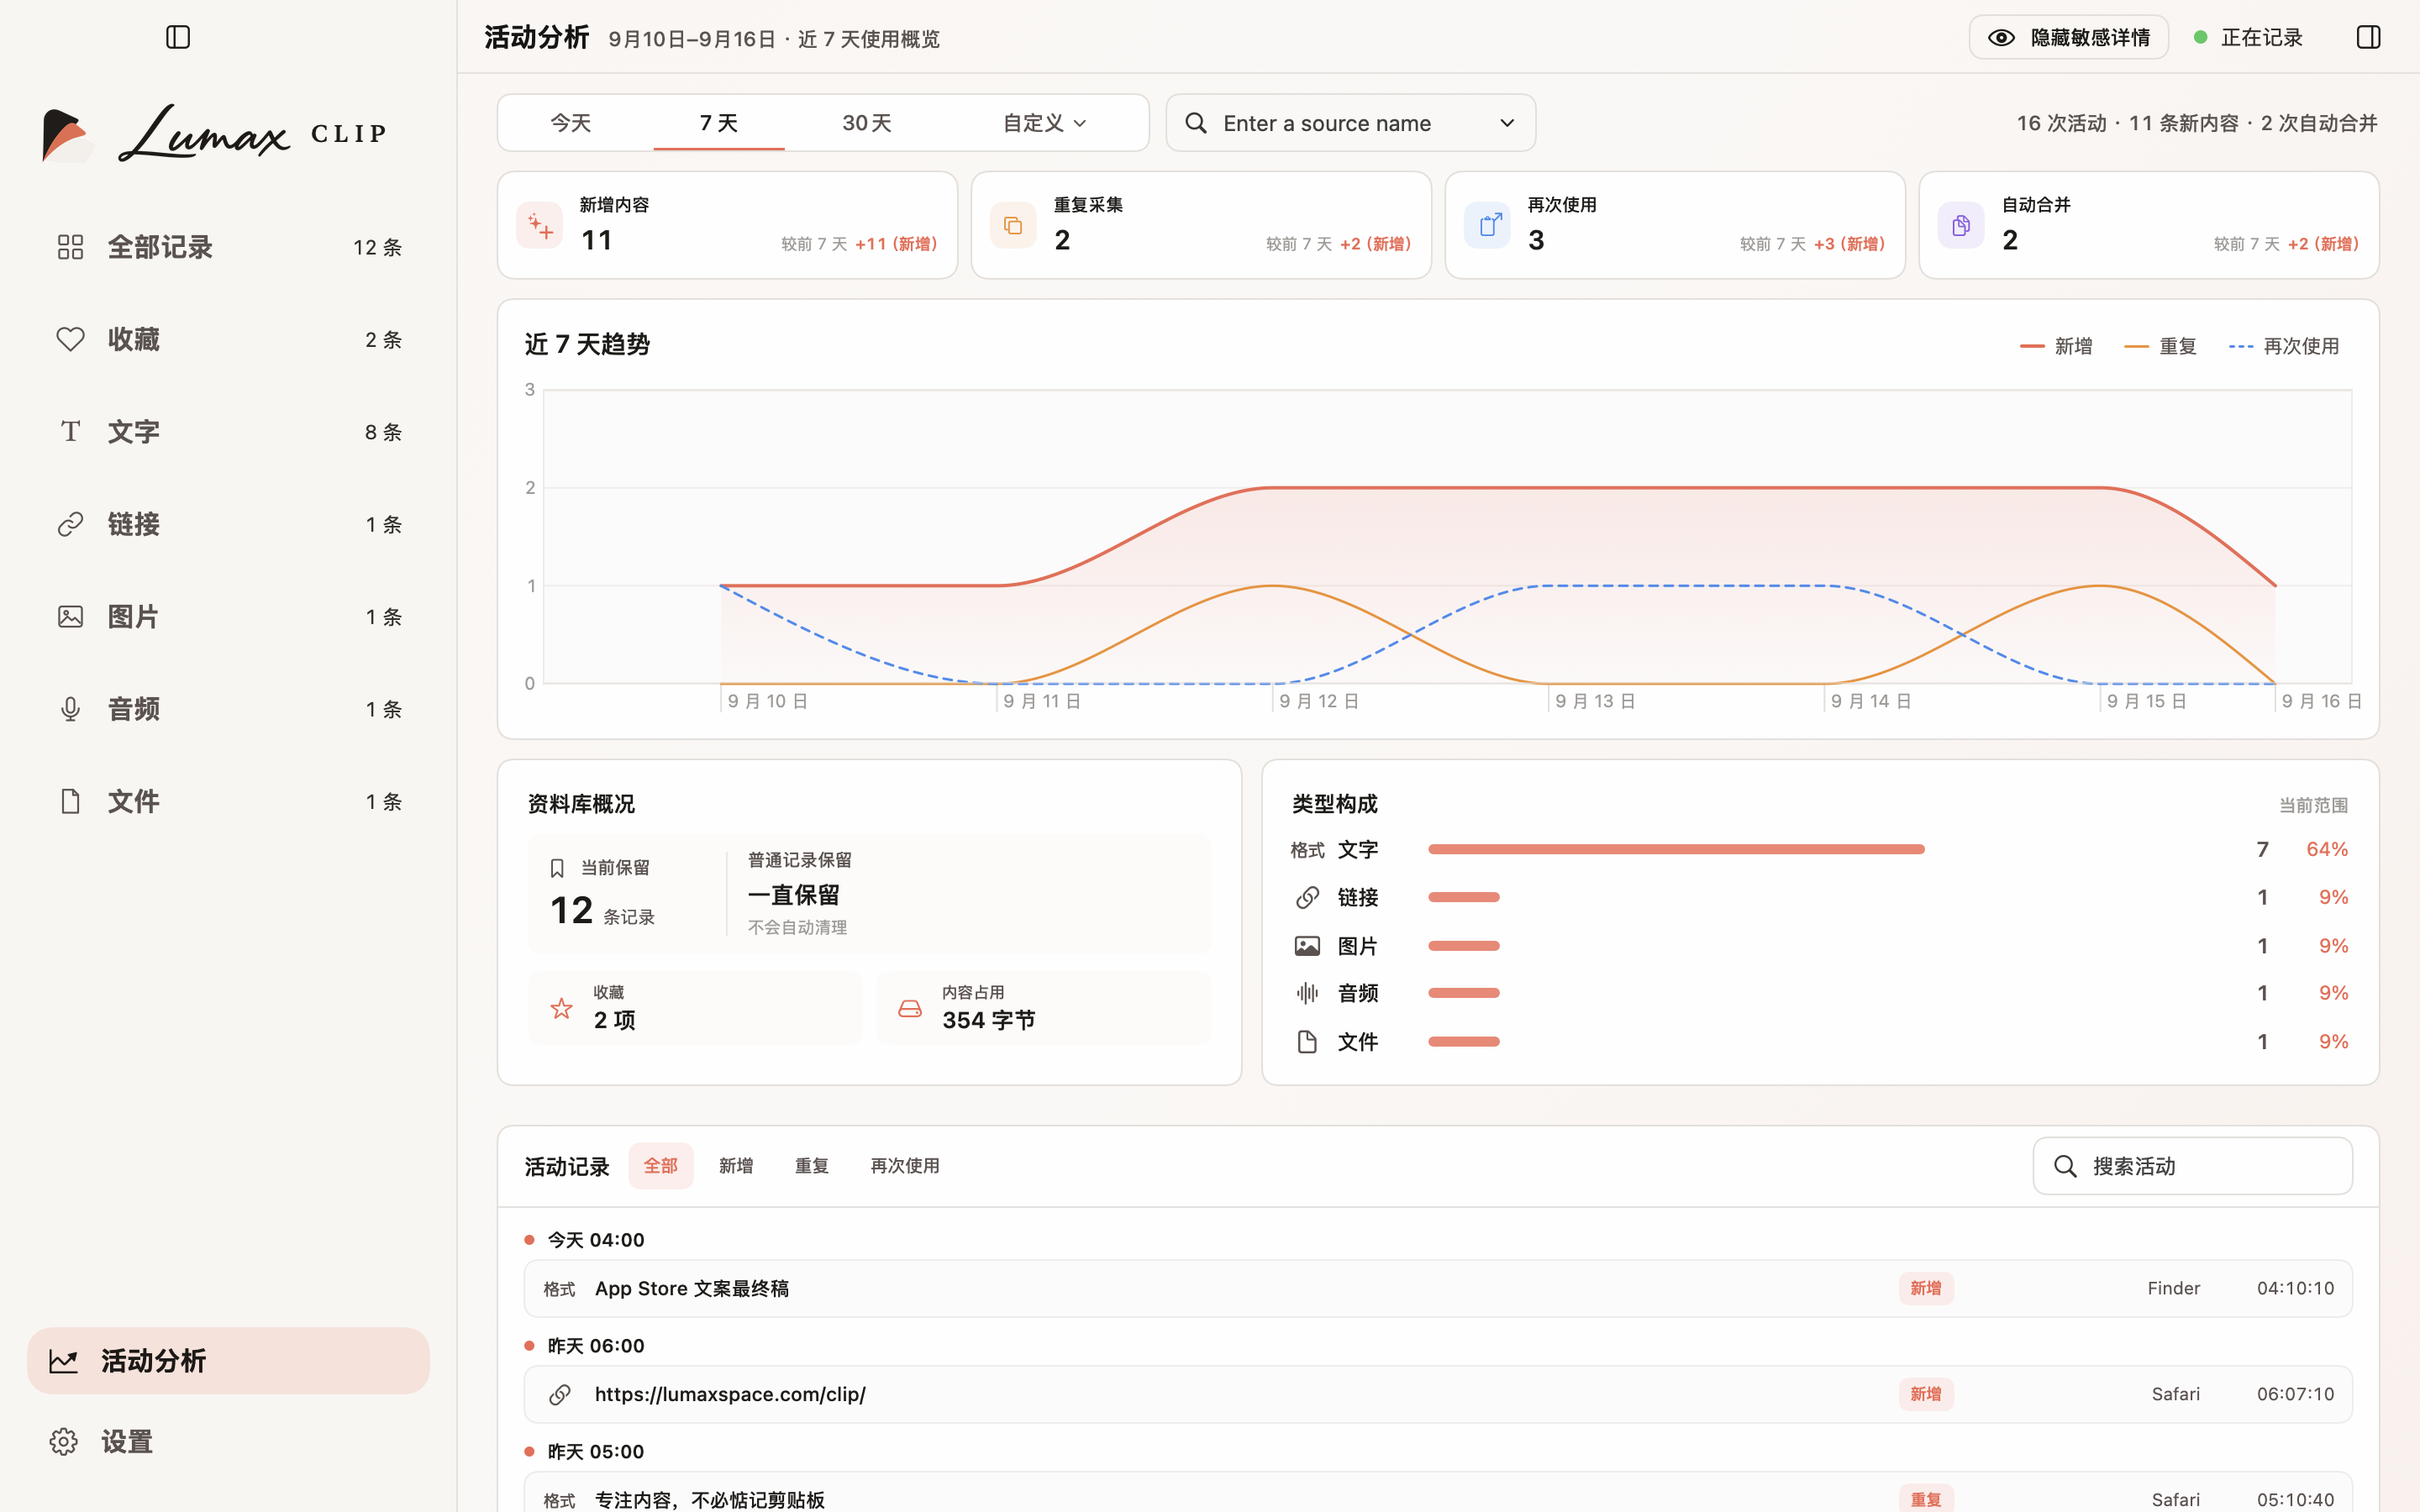The width and height of the screenshot is (2420, 1512).
Task: Click the 链接 type progress bar
Action: [1464, 897]
